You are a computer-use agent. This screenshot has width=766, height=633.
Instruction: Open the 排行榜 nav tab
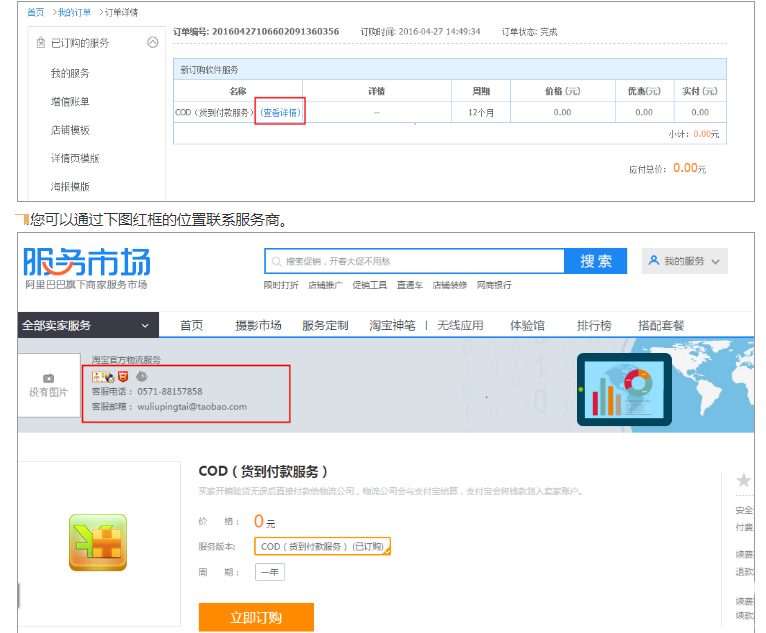pyautogui.click(x=594, y=325)
